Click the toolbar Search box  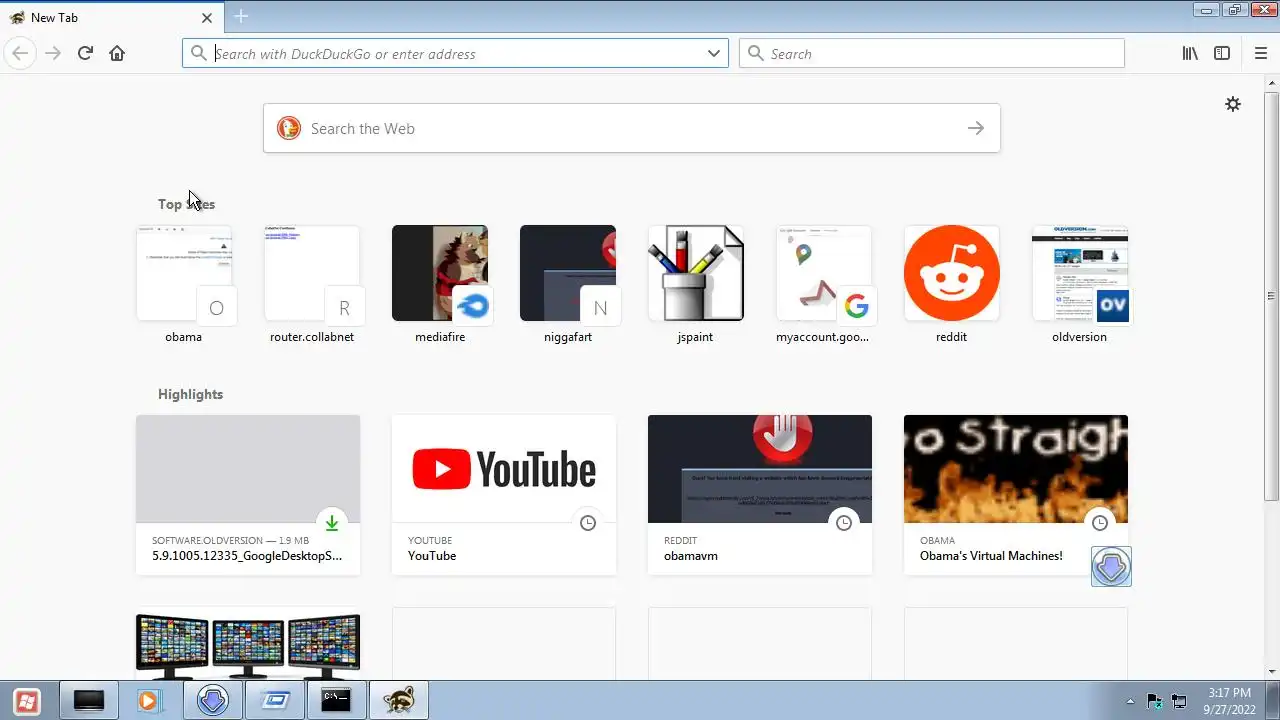[x=932, y=53]
